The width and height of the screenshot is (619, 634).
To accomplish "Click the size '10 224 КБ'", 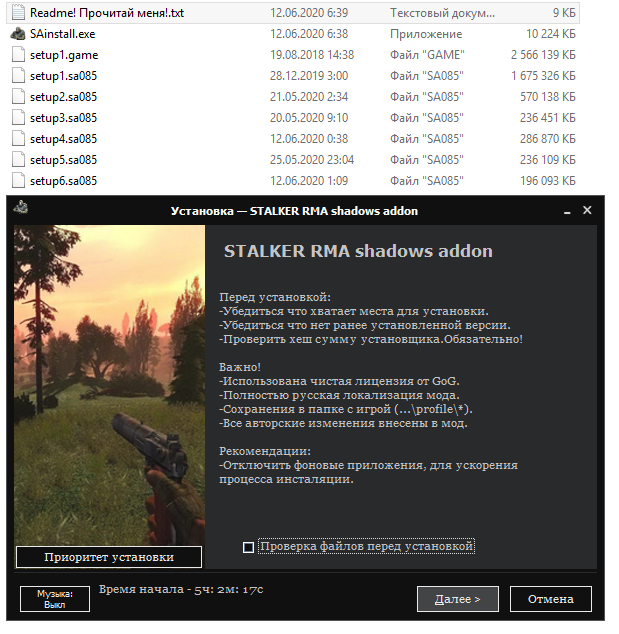I will pos(551,34).
